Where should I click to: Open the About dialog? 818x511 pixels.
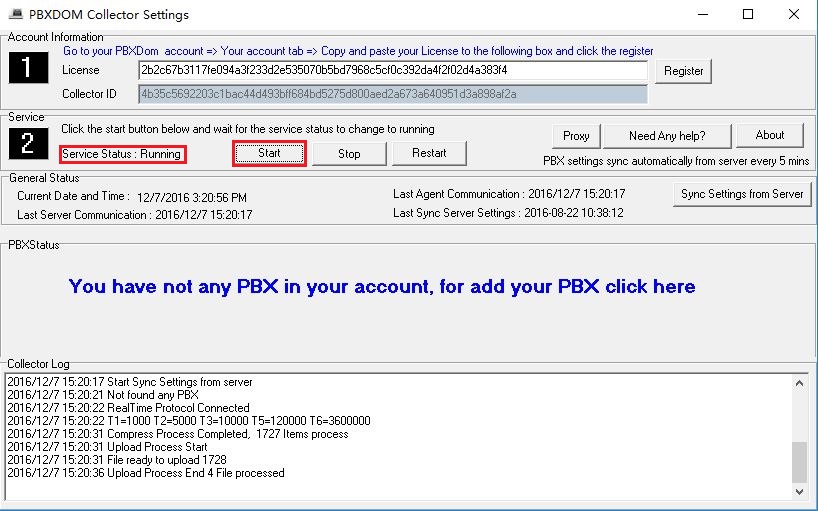[x=769, y=136]
